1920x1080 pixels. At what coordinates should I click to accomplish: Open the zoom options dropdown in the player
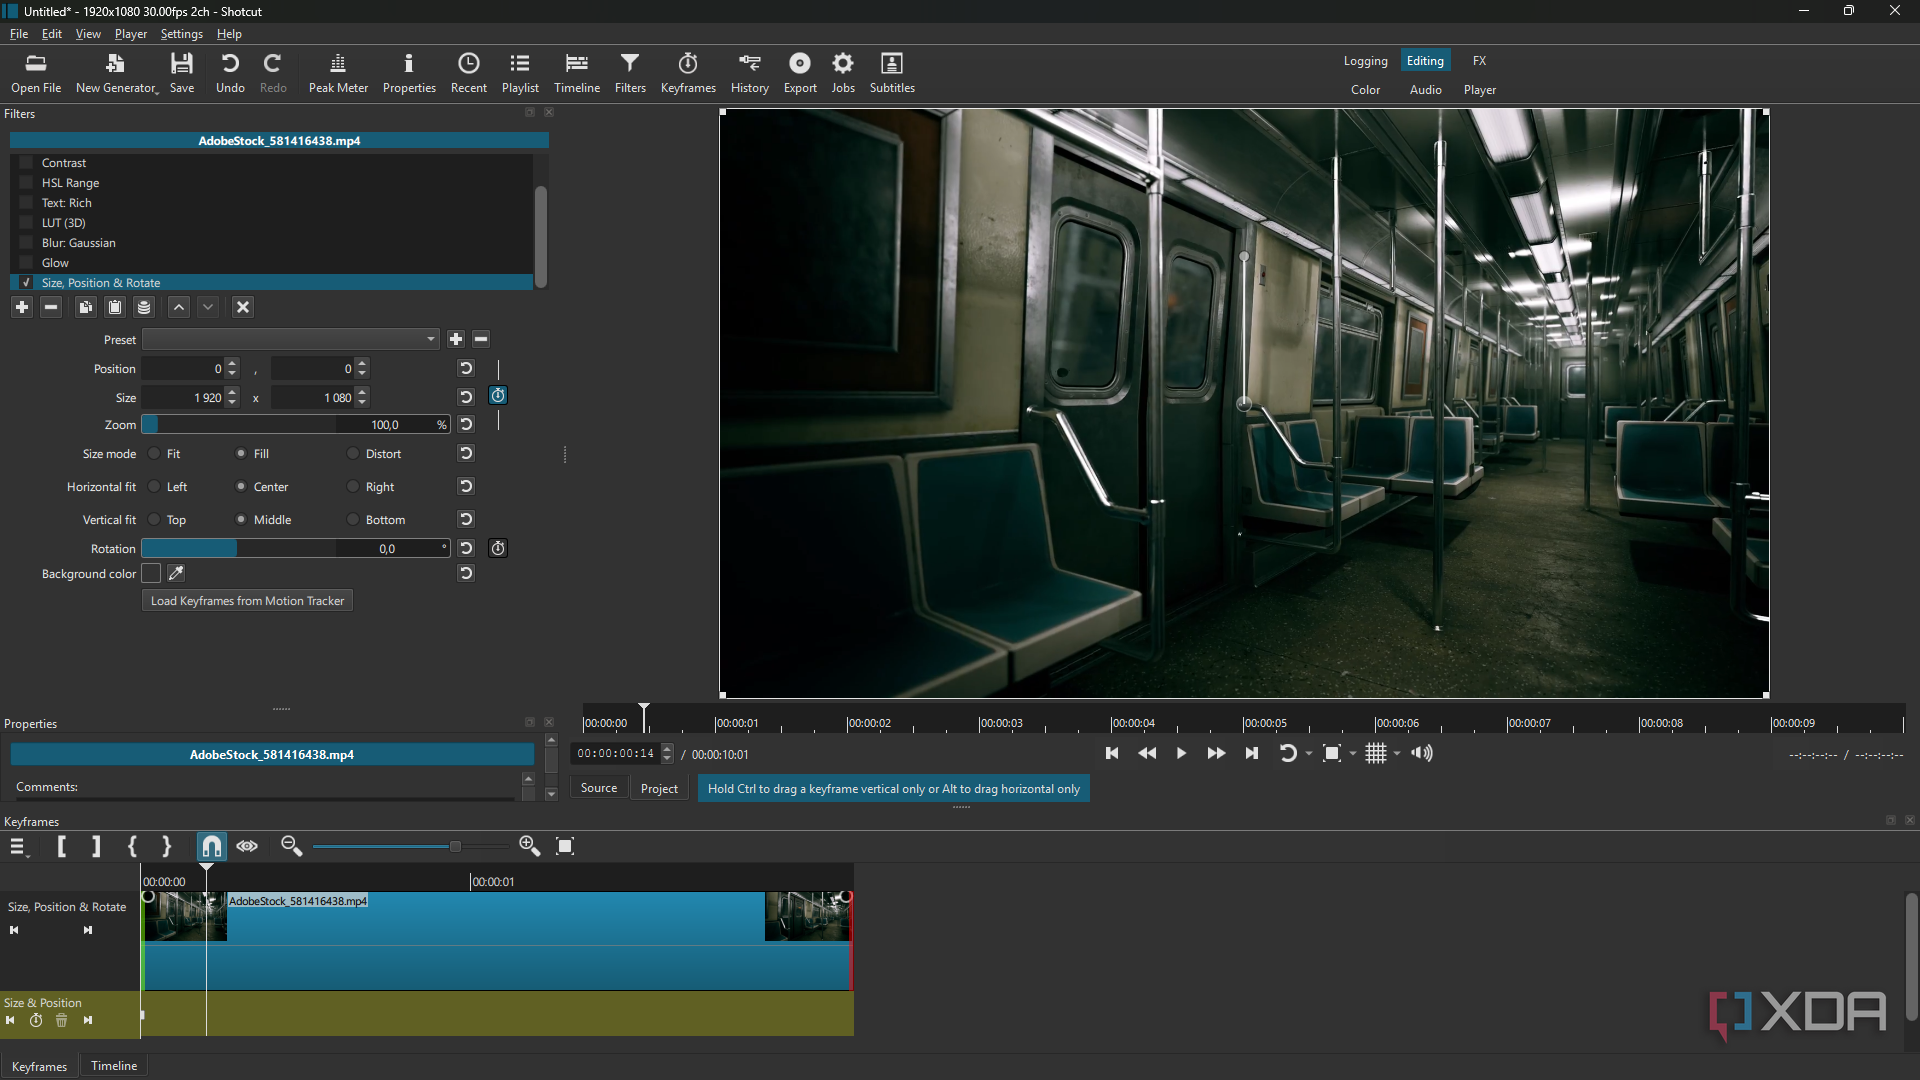tap(1353, 754)
